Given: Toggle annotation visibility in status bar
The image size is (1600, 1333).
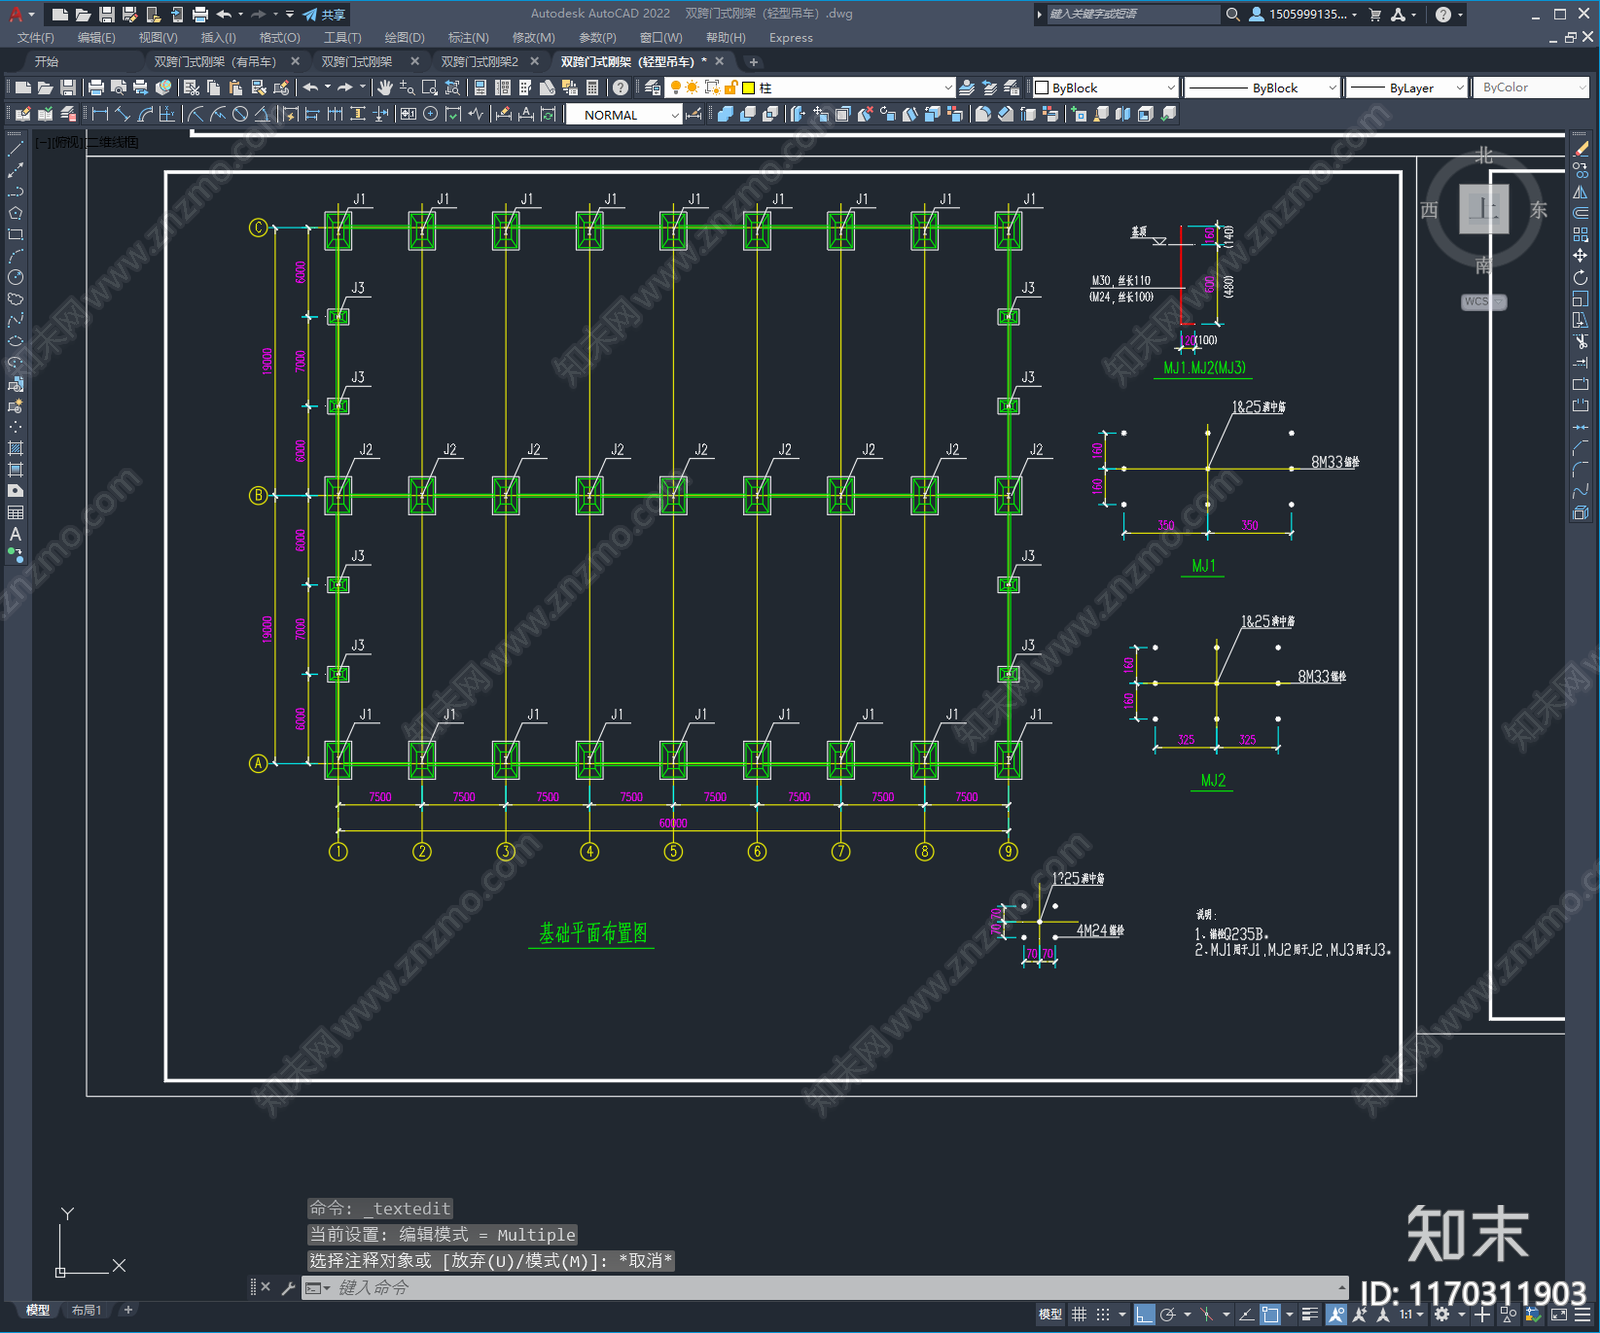Looking at the screenshot, I should (1336, 1314).
